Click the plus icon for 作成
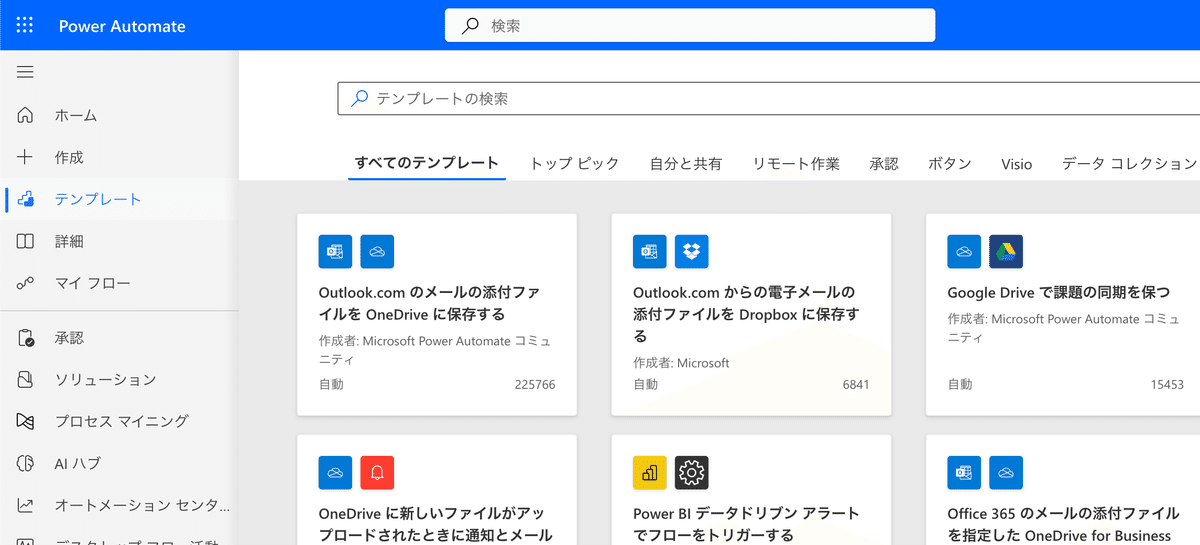This screenshot has width=1200, height=545. 26,157
